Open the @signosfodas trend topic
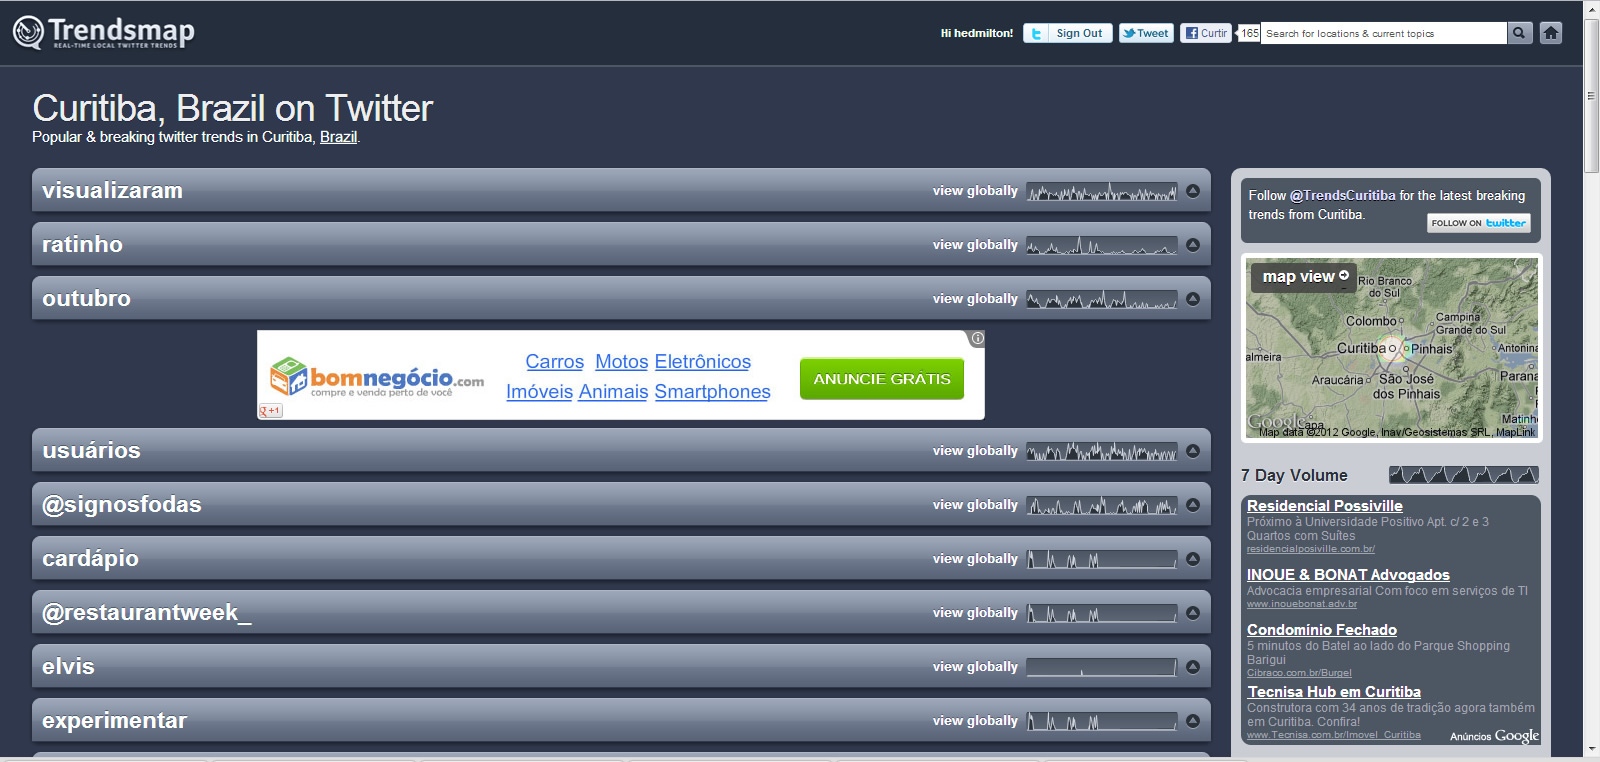 pyautogui.click(x=122, y=505)
